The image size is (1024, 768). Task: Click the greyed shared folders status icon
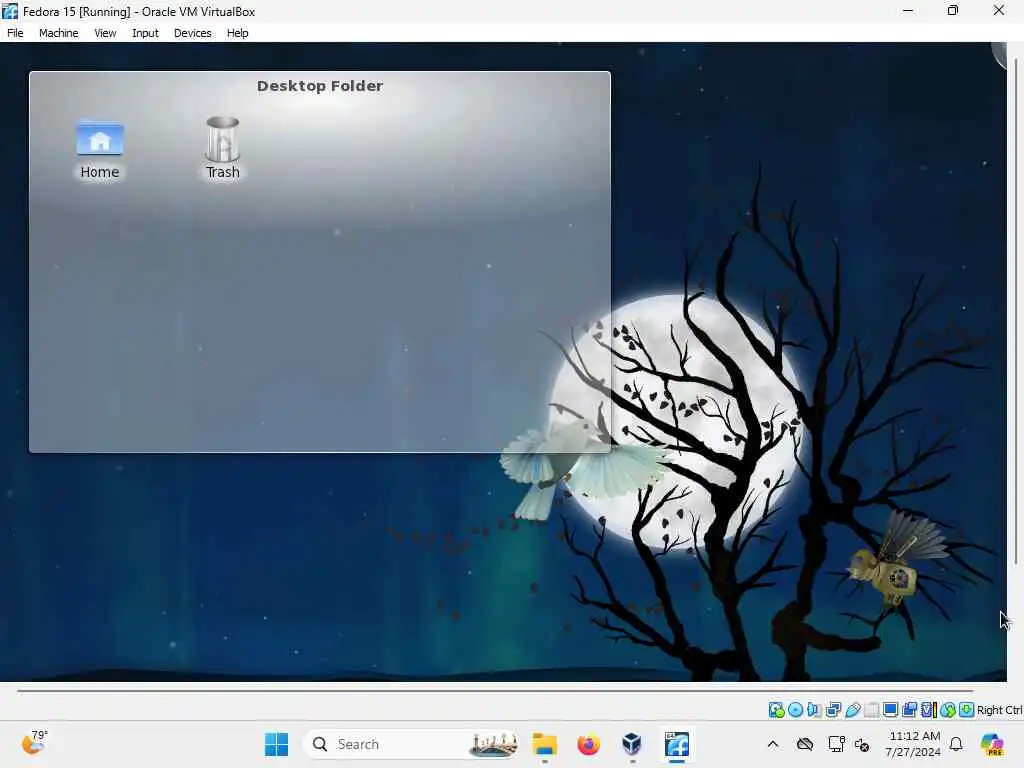click(871, 710)
